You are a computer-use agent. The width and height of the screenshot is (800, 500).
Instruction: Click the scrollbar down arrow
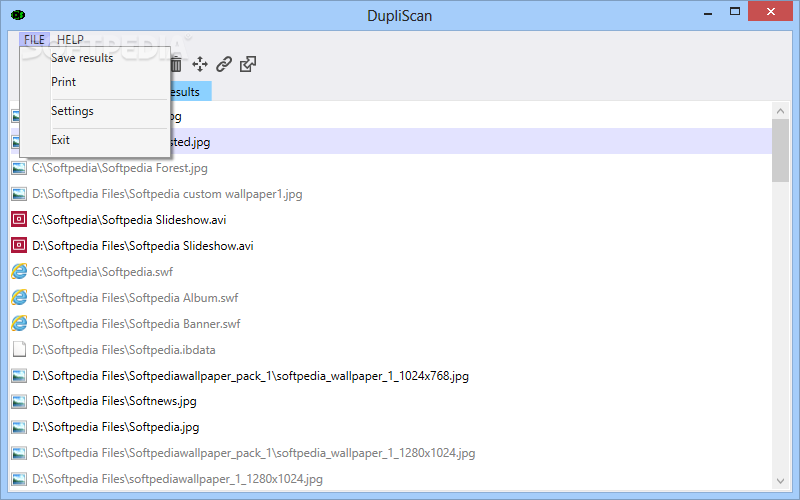tap(780, 480)
